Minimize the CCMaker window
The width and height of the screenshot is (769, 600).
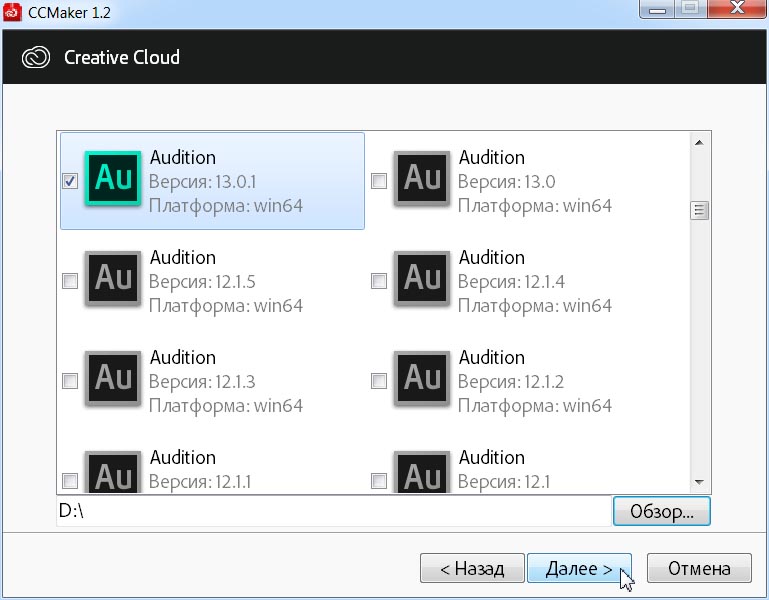(x=657, y=9)
